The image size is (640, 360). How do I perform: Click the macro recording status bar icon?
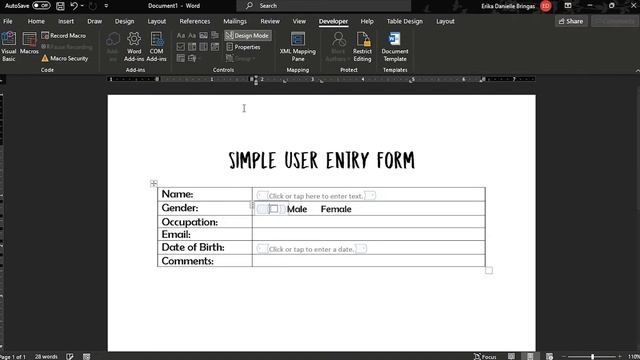pos(87,356)
